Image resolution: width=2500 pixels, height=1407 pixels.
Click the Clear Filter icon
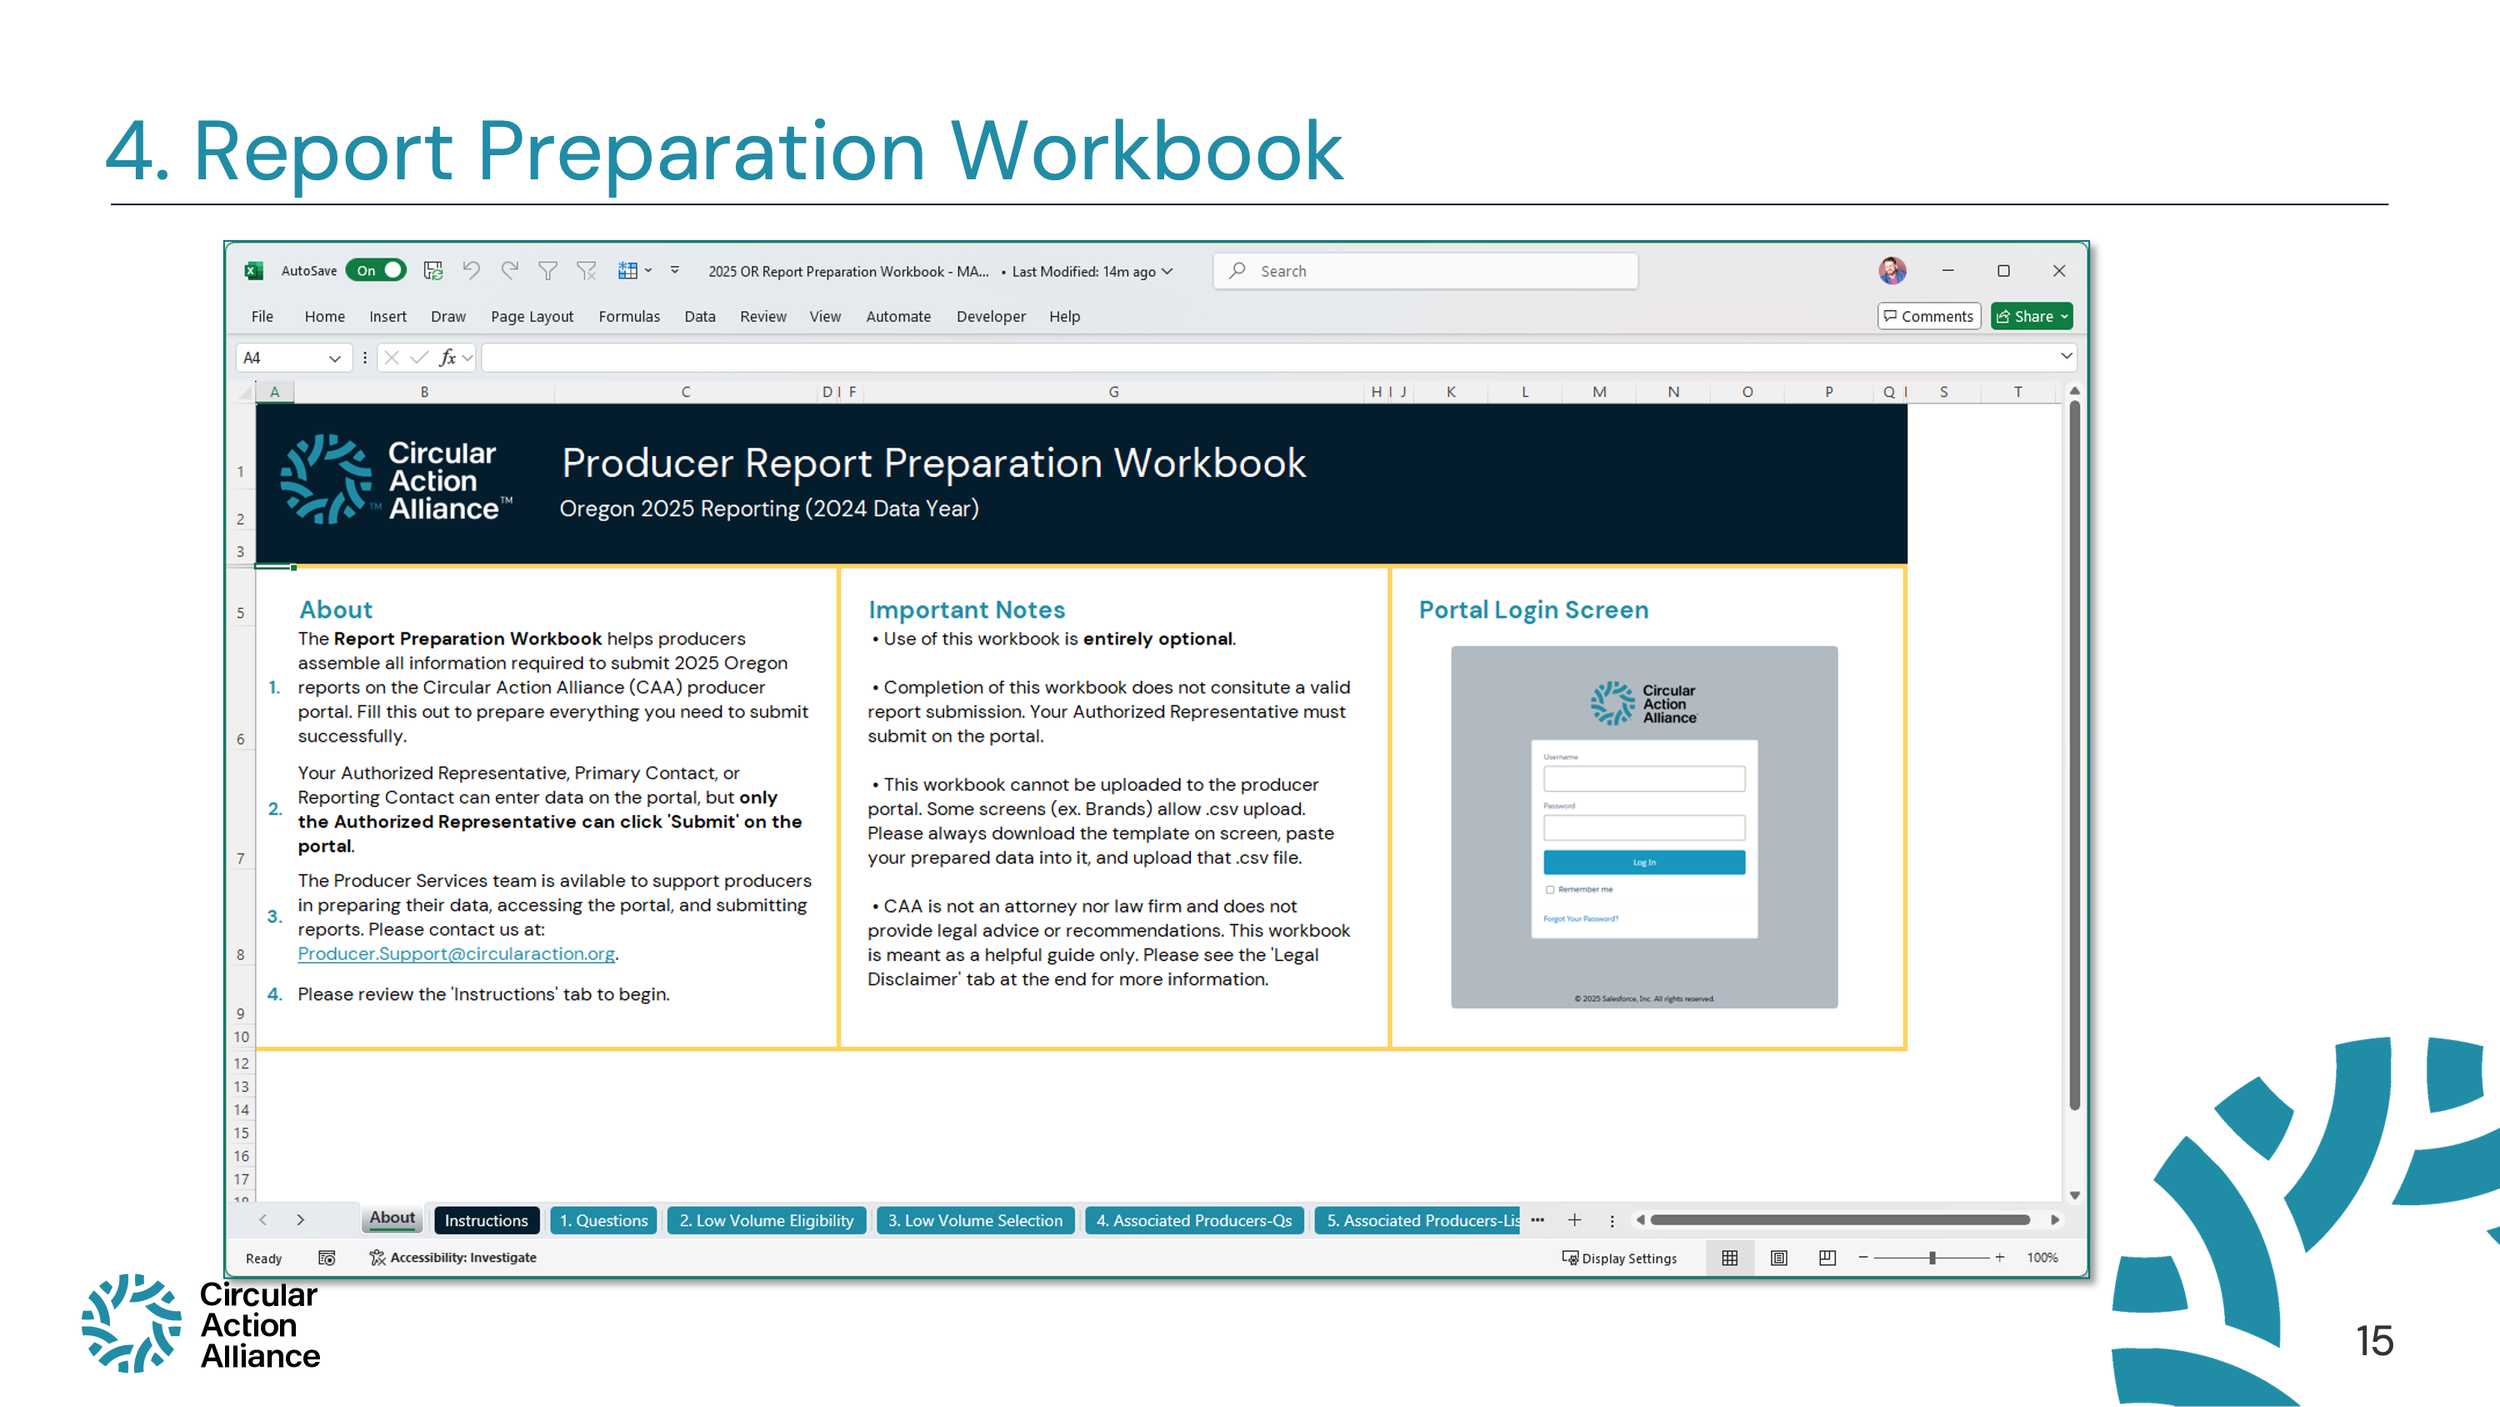[x=587, y=270]
